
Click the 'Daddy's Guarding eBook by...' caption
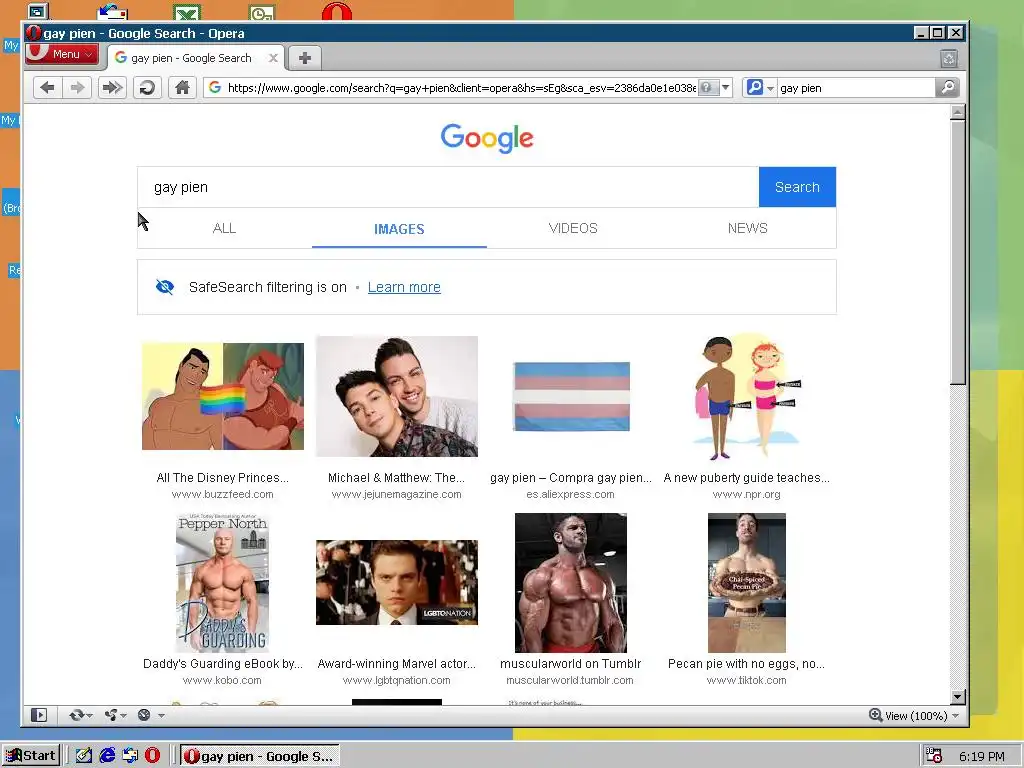[x=223, y=664]
